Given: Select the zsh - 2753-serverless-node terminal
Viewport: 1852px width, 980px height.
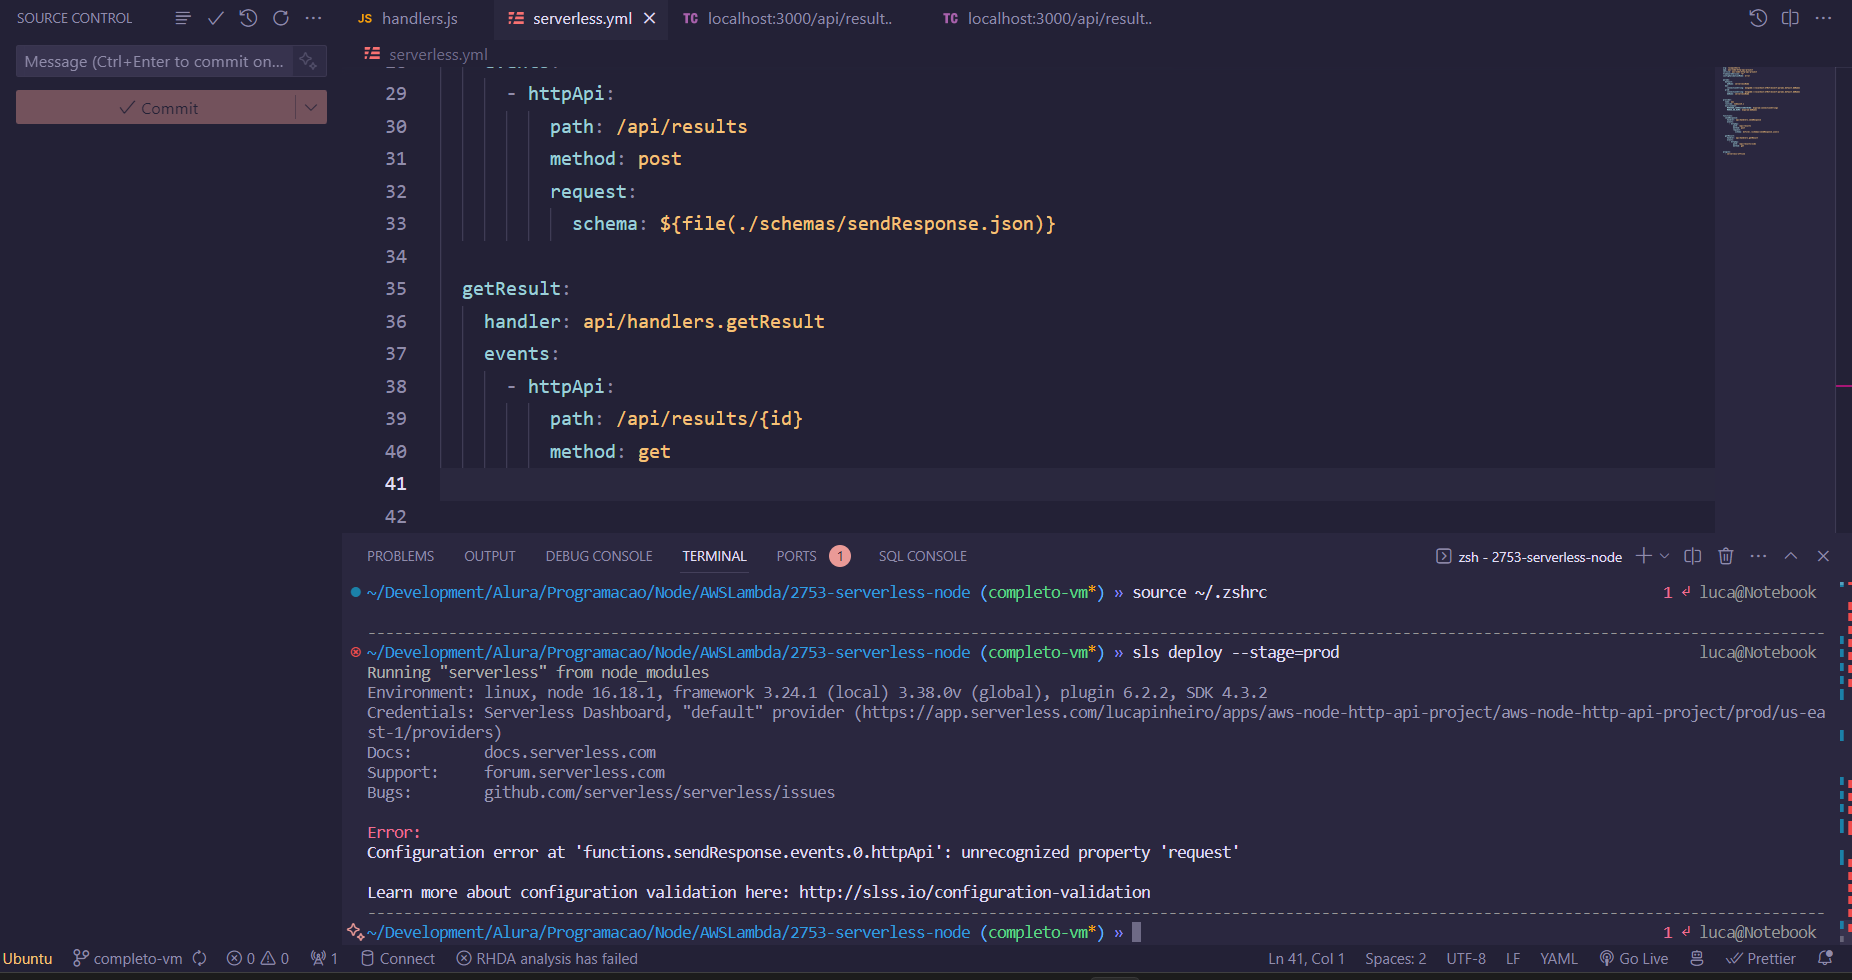Looking at the screenshot, I should coord(1529,557).
